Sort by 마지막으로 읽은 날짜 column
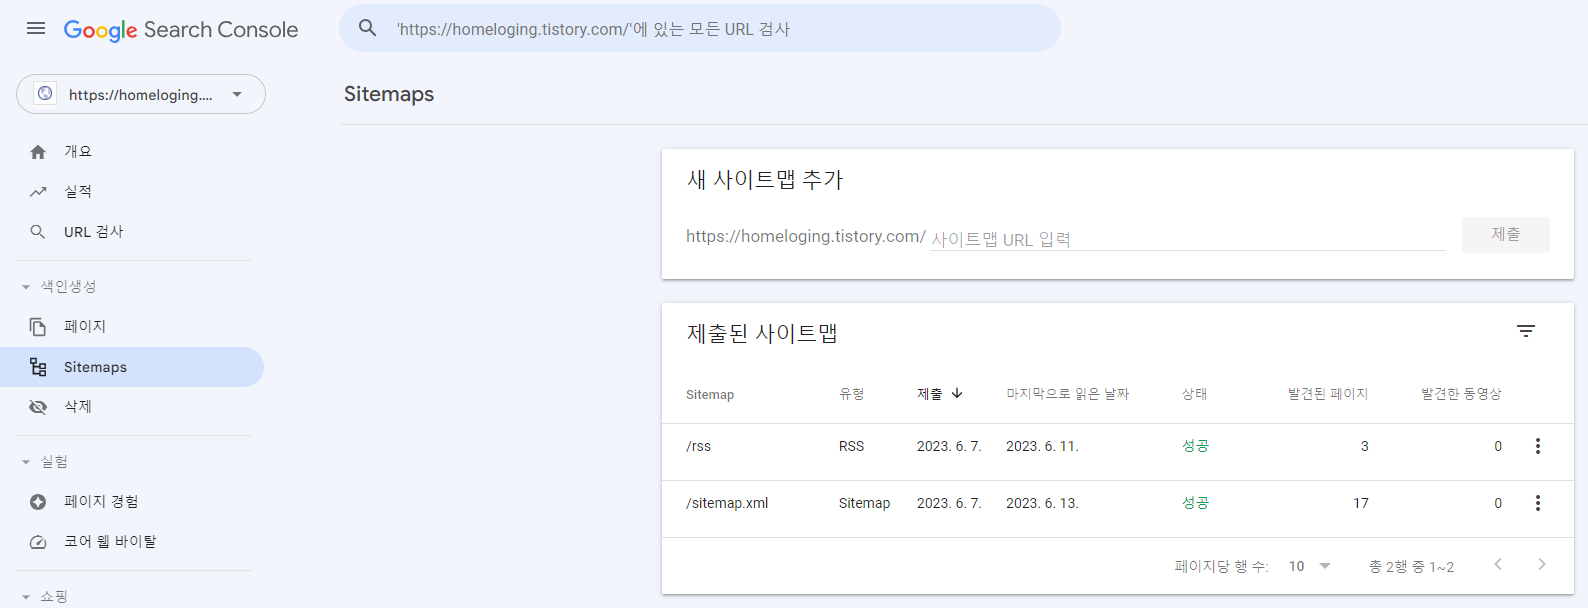The height and width of the screenshot is (608, 1588). tap(1068, 394)
